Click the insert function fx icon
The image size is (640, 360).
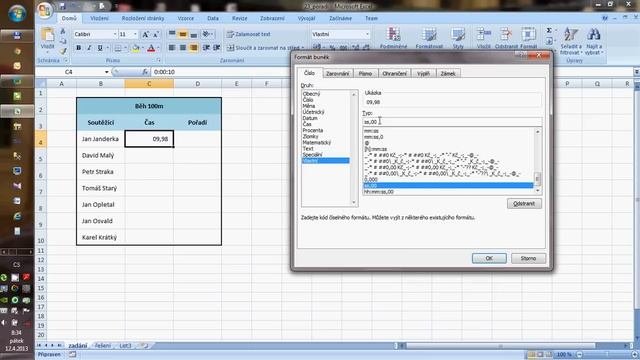[145, 72]
